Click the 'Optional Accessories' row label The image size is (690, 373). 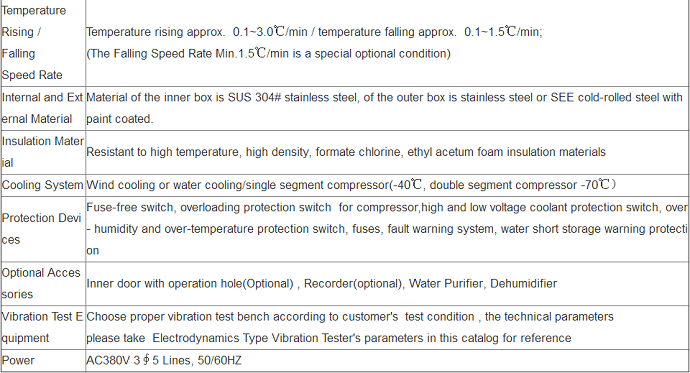click(x=41, y=284)
